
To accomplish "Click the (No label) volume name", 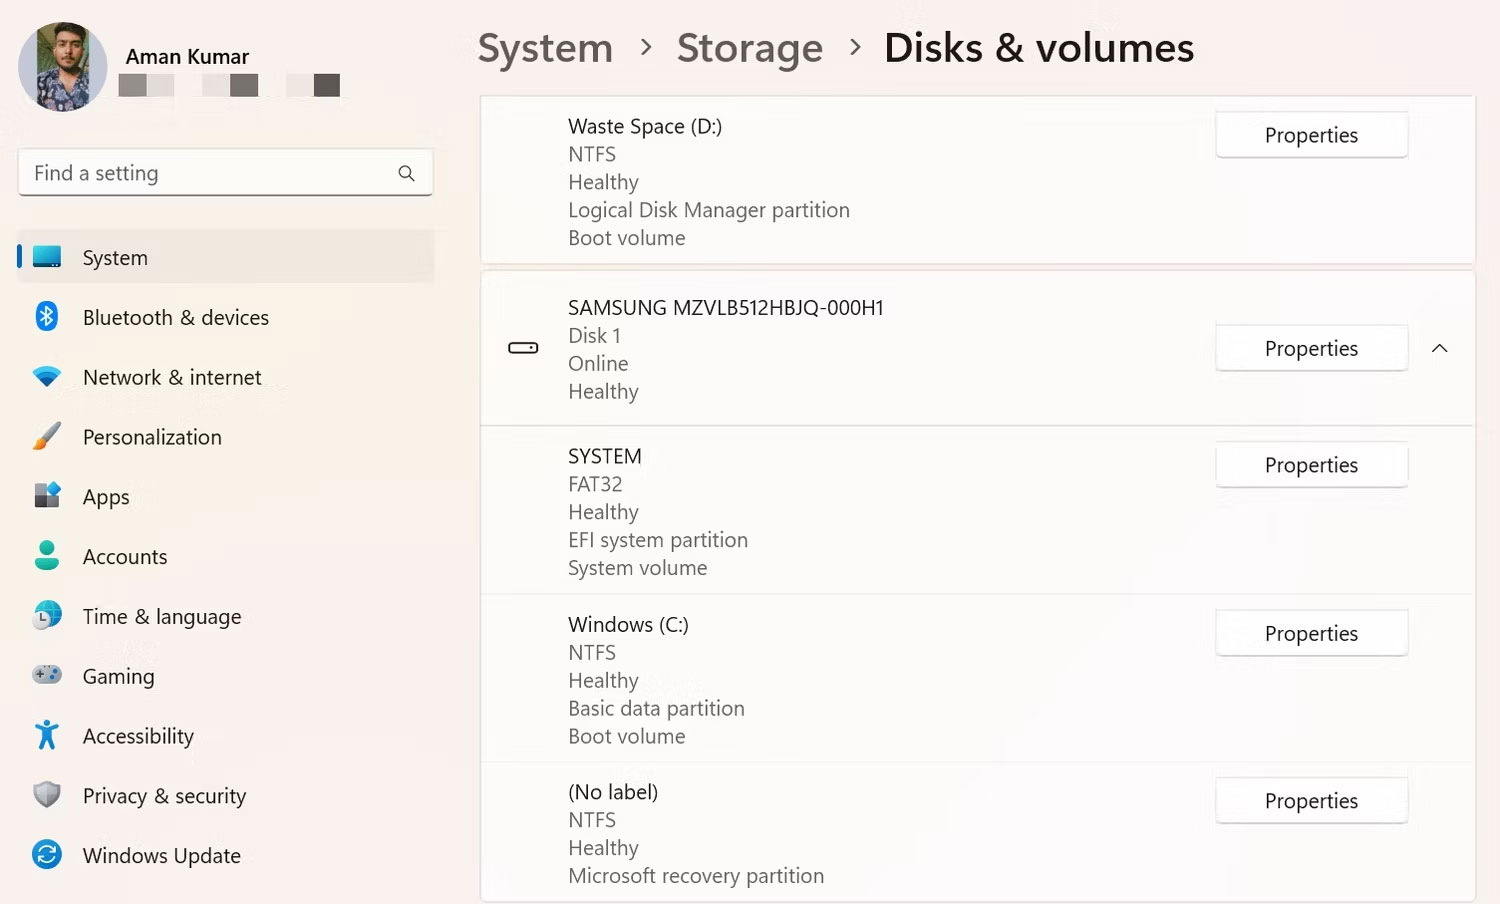I will pos(613,792).
